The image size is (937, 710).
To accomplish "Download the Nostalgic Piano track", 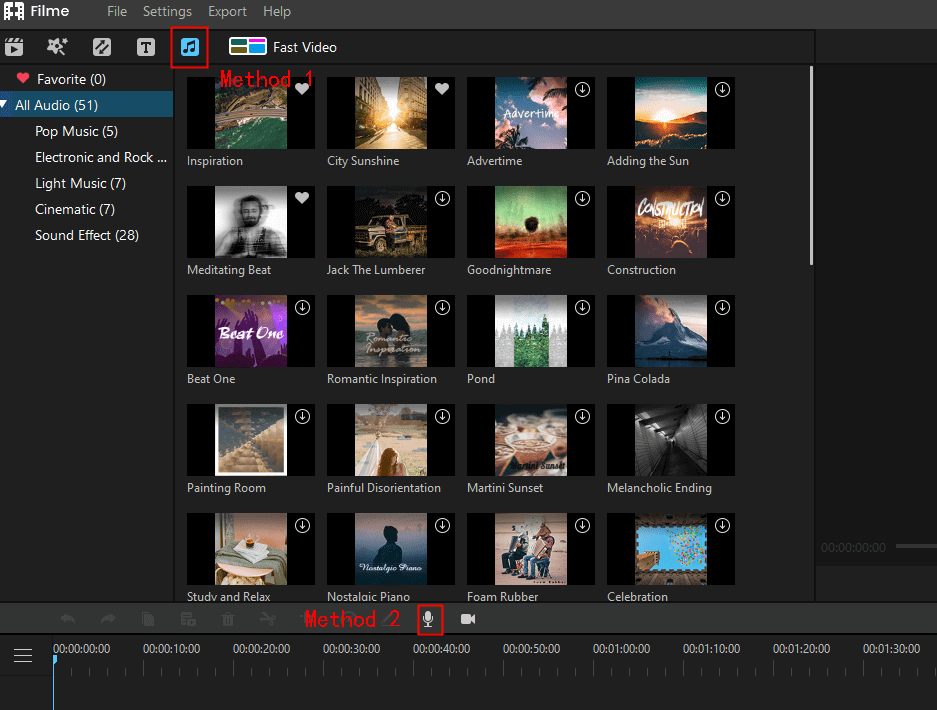I will tap(442, 525).
